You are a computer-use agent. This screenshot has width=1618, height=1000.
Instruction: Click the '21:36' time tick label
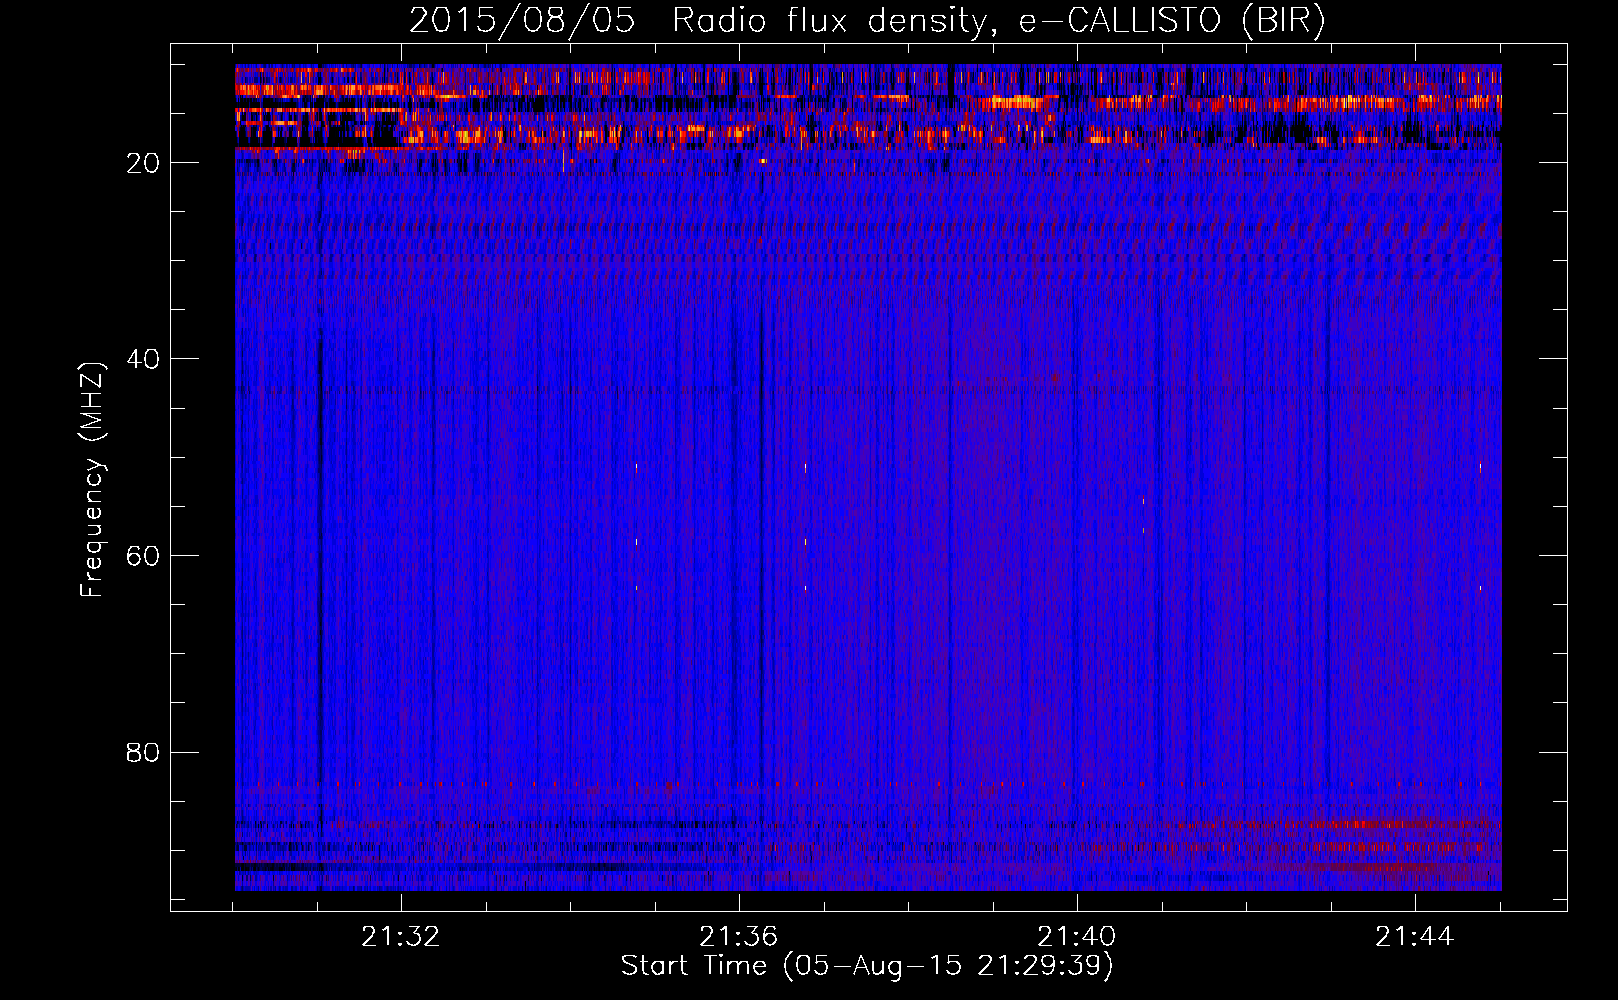(739, 937)
